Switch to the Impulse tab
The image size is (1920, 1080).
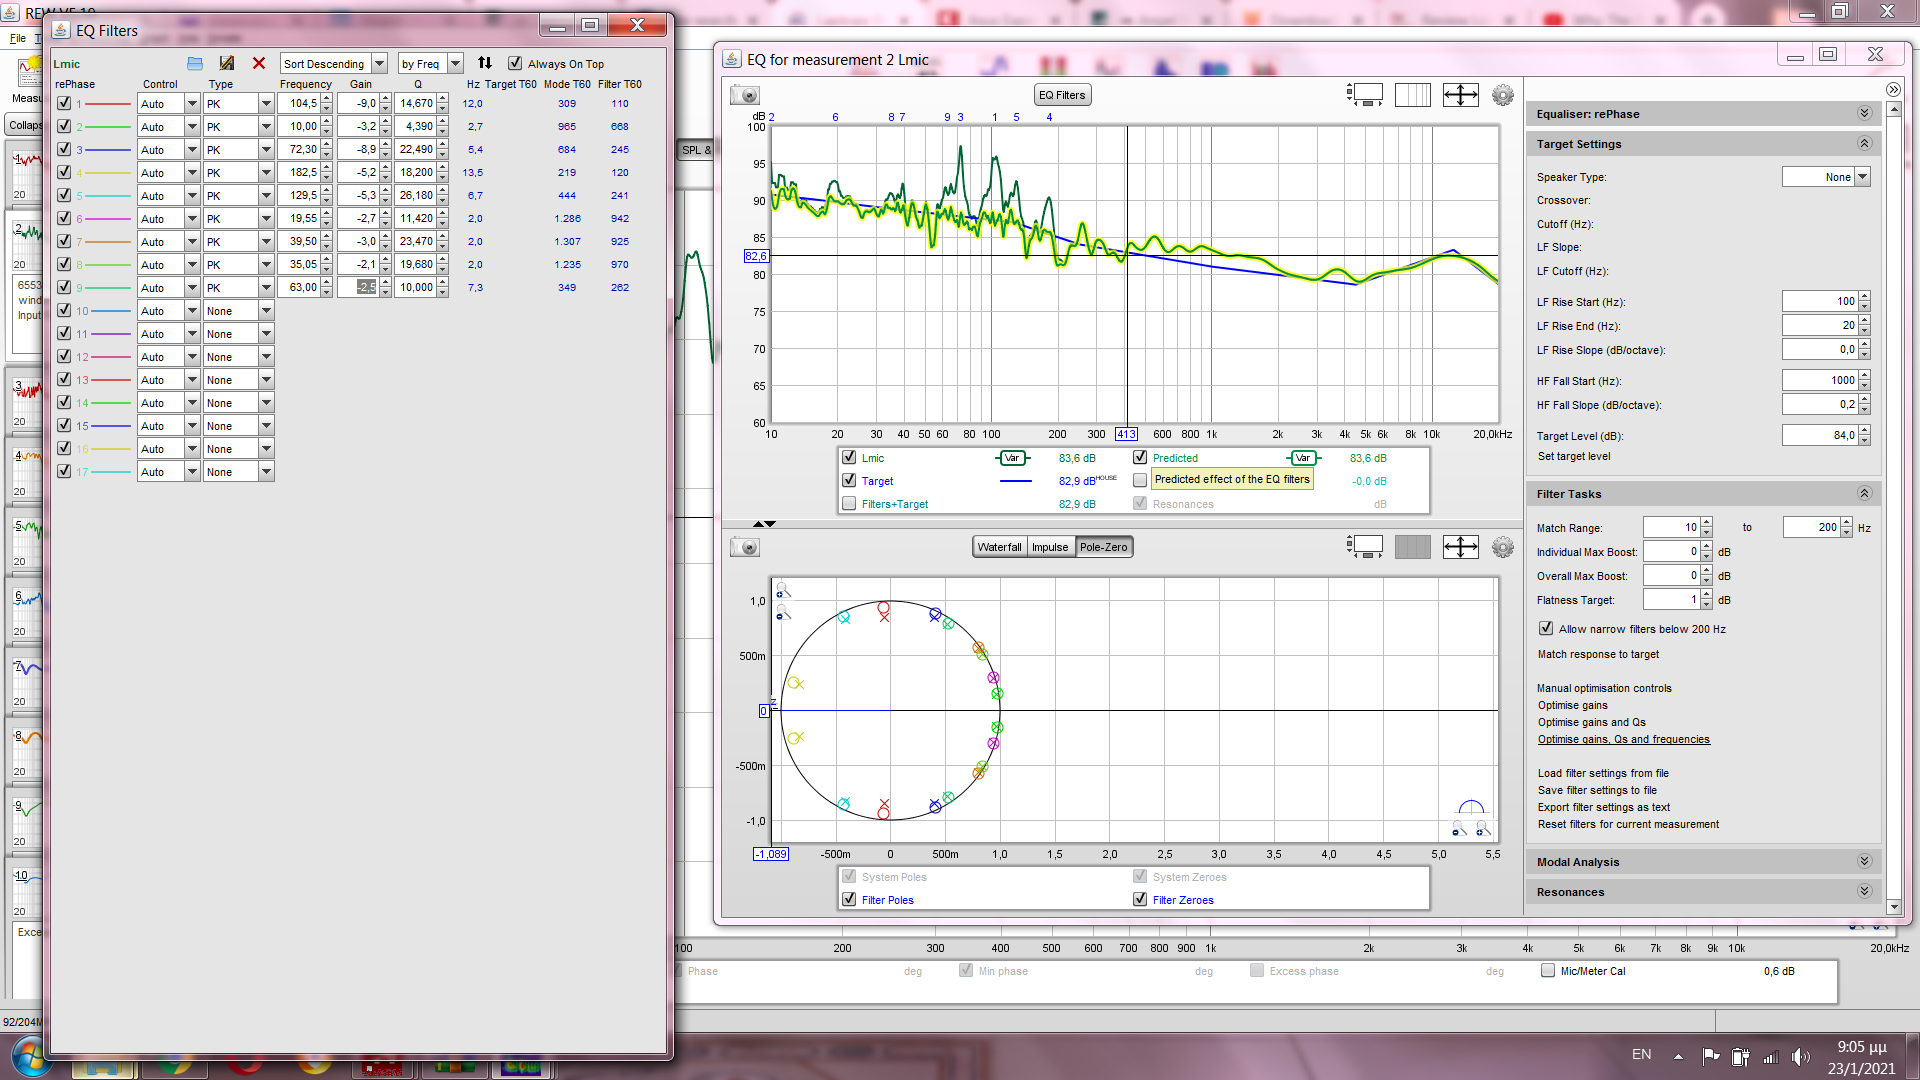coord(1050,547)
